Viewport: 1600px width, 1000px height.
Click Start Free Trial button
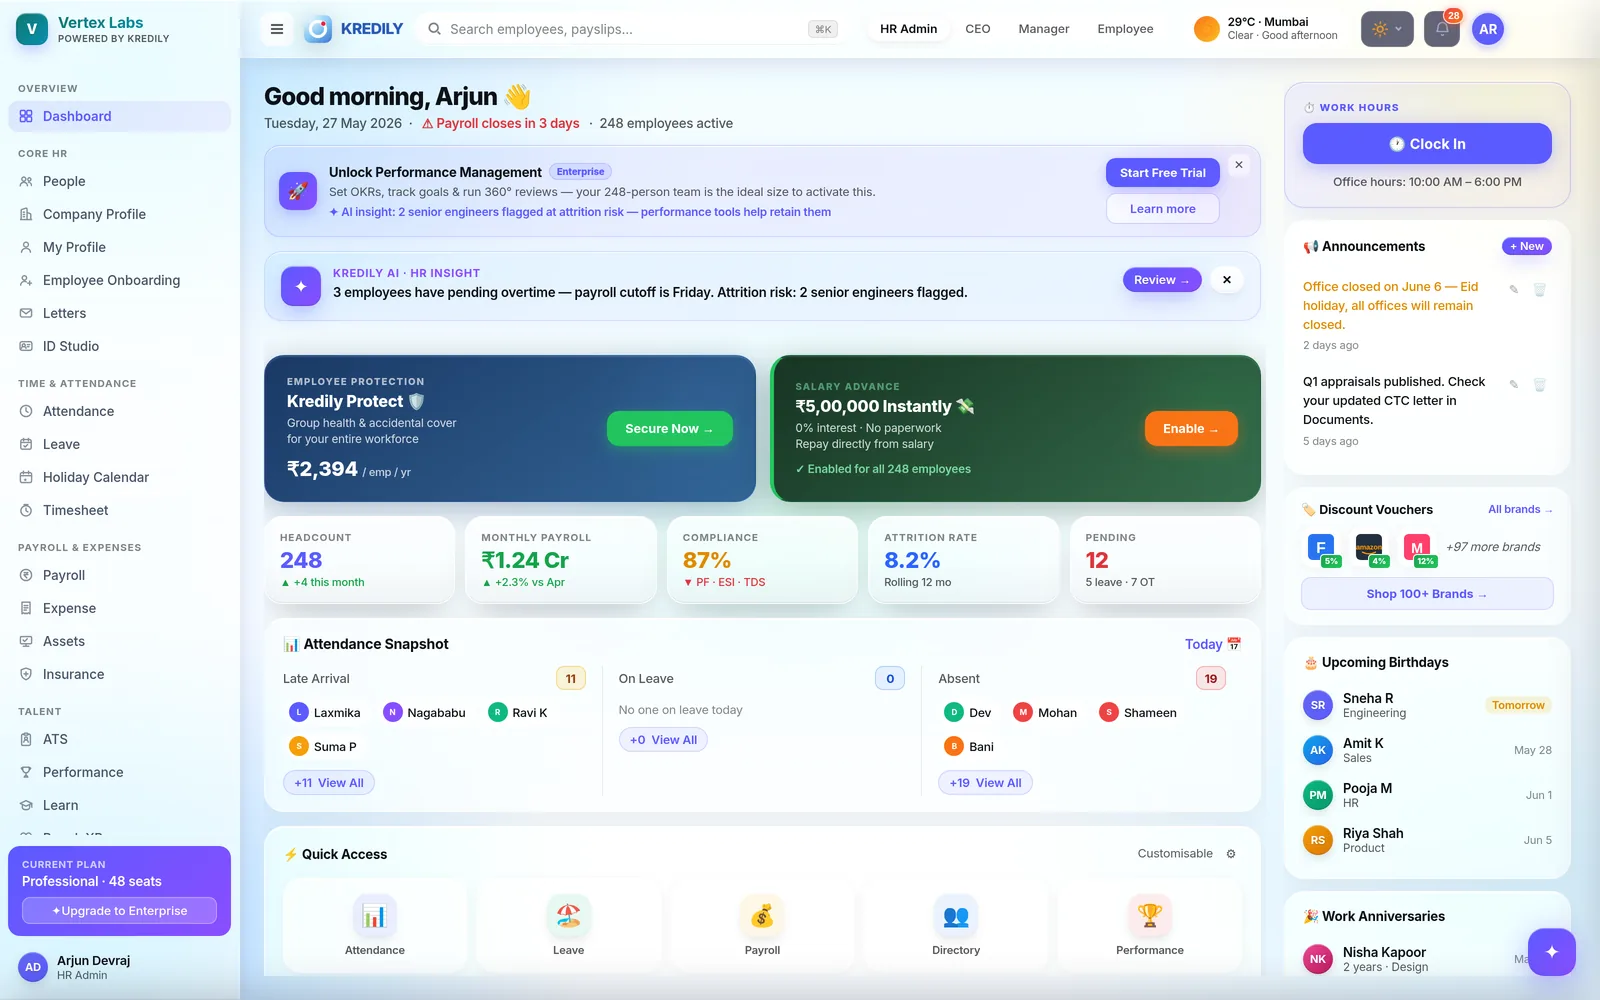point(1162,172)
